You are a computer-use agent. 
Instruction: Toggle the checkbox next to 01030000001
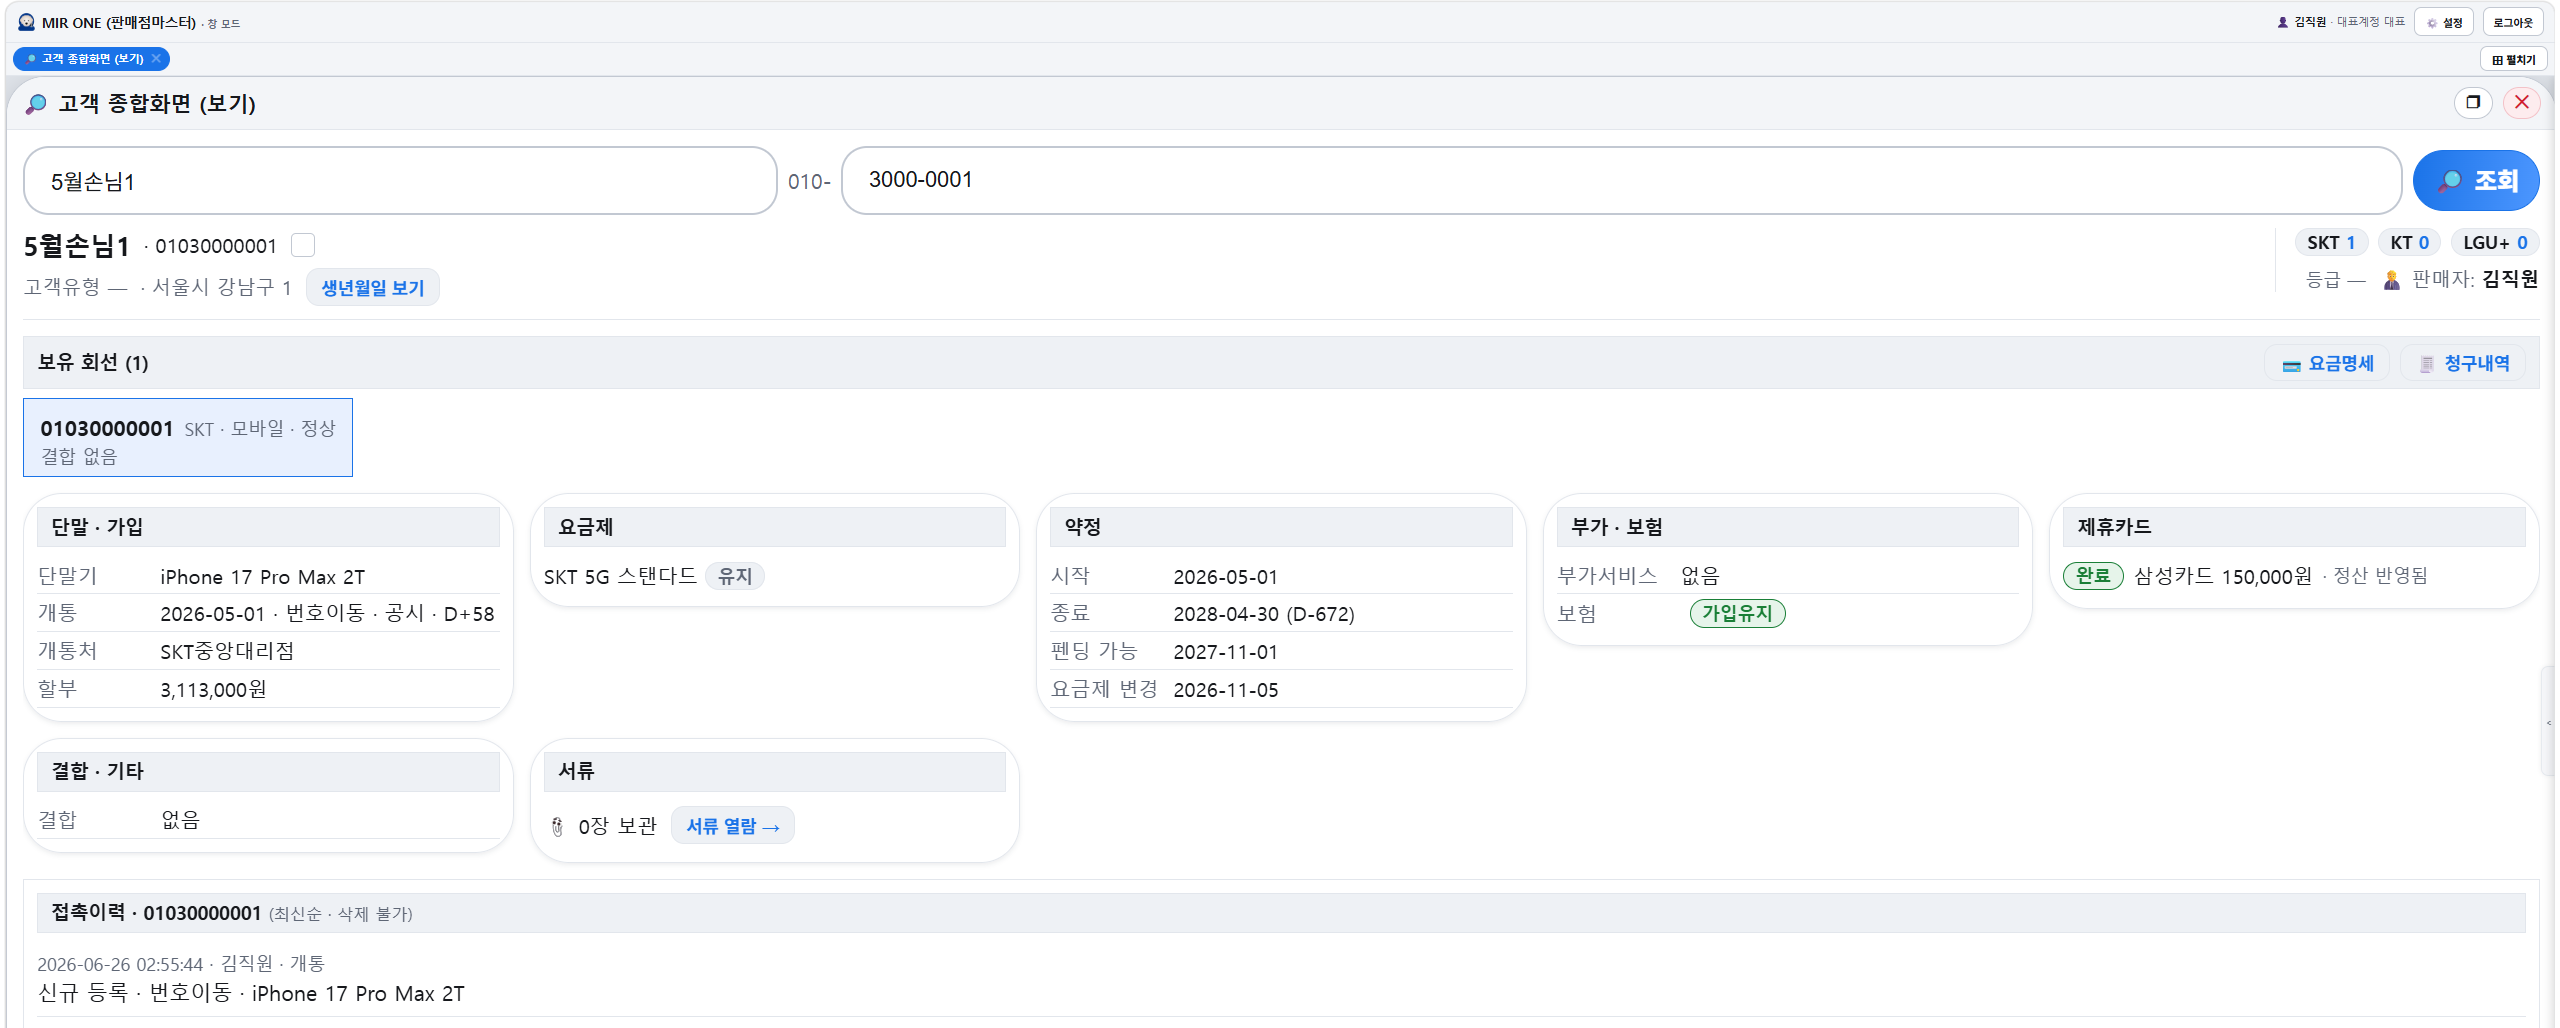(303, 245)
